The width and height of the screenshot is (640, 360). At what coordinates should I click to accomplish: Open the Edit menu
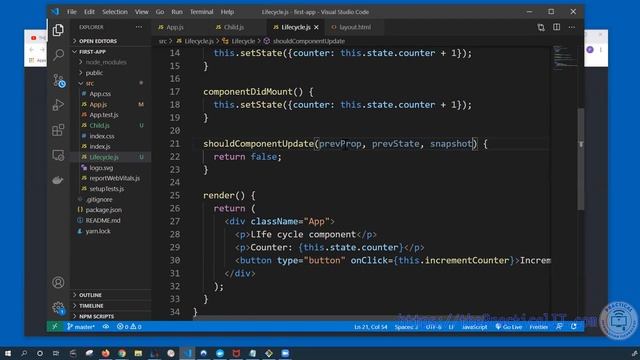click(89, 12)
